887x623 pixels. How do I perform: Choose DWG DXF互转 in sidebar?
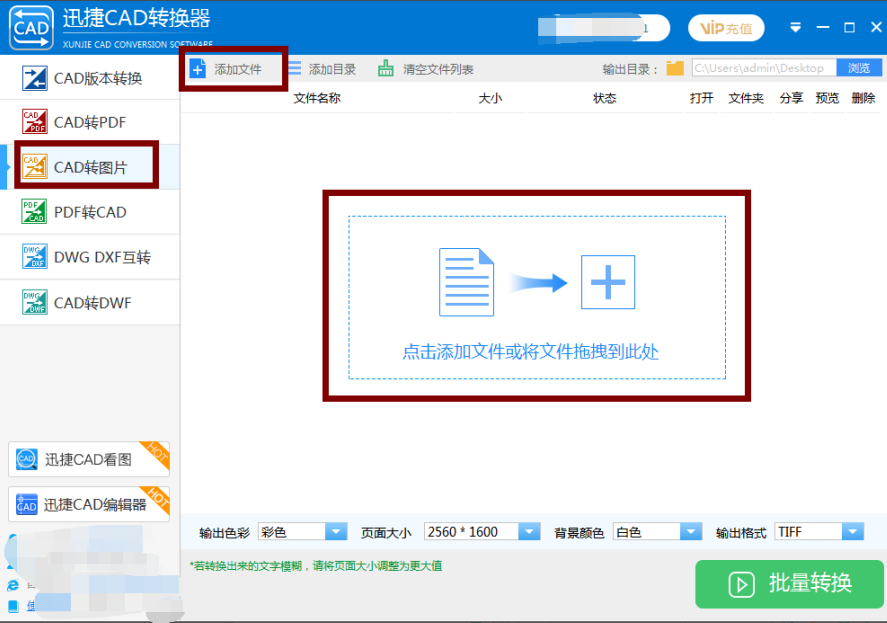tap(90, 257)
